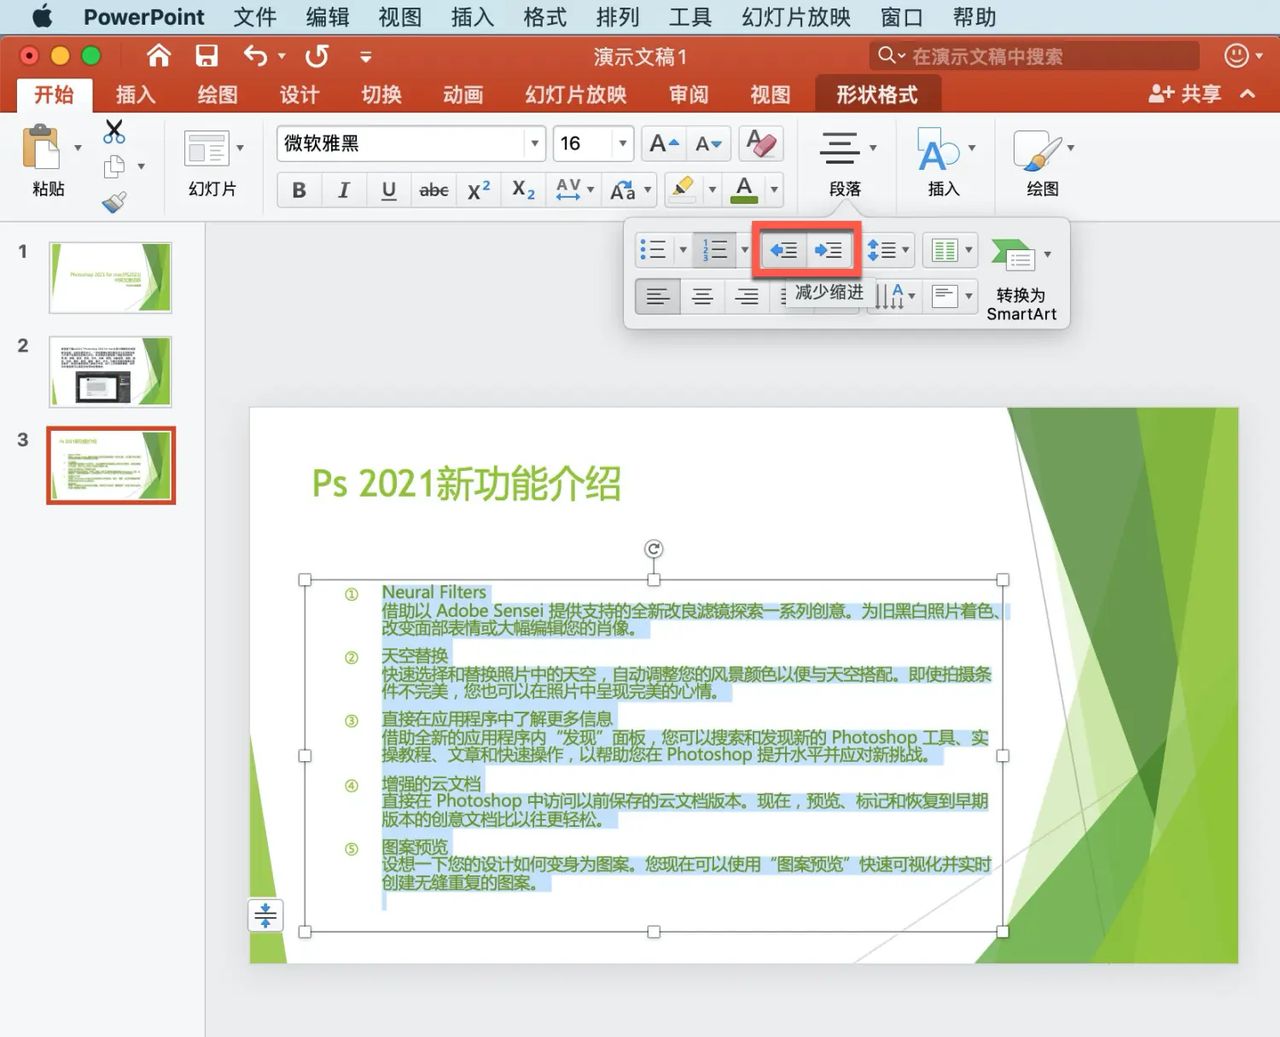Image resolution: width=1280 pixels, height=1037 pixels.
Task: Click the search in presentation field
Action: [1034, 56]
